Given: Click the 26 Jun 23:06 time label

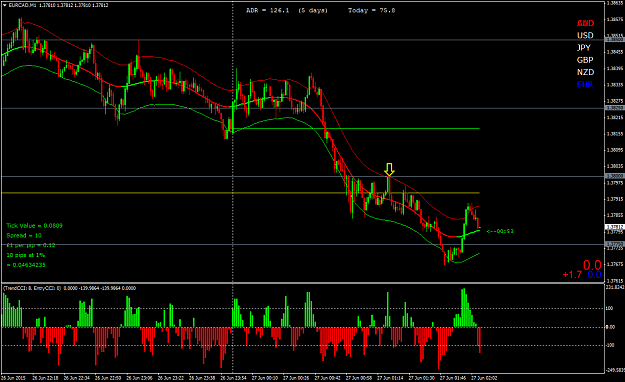Looking at the screenshot, I should click(139, 378).
